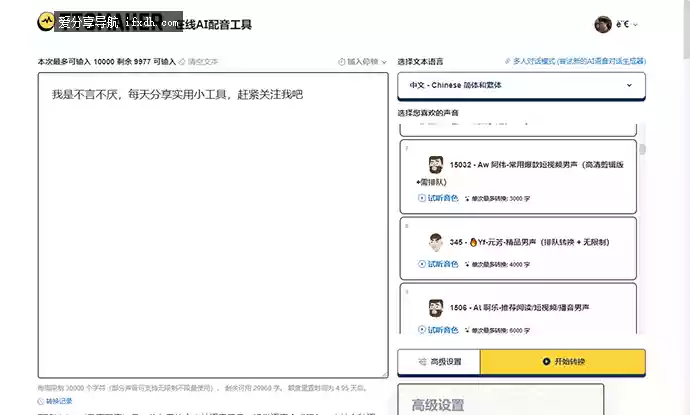Start conversion with 开始转换 button
The height and width of the screenshot is (415, 690).
563,362
